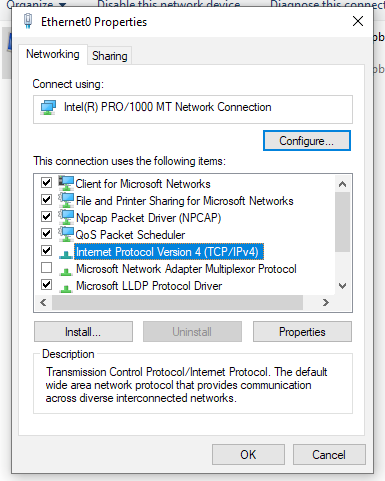Screen dimensions: 385x481
Task: Toggle Microsoft LLDP Protocol Driver checkbox
Action: tap(46, 285)
